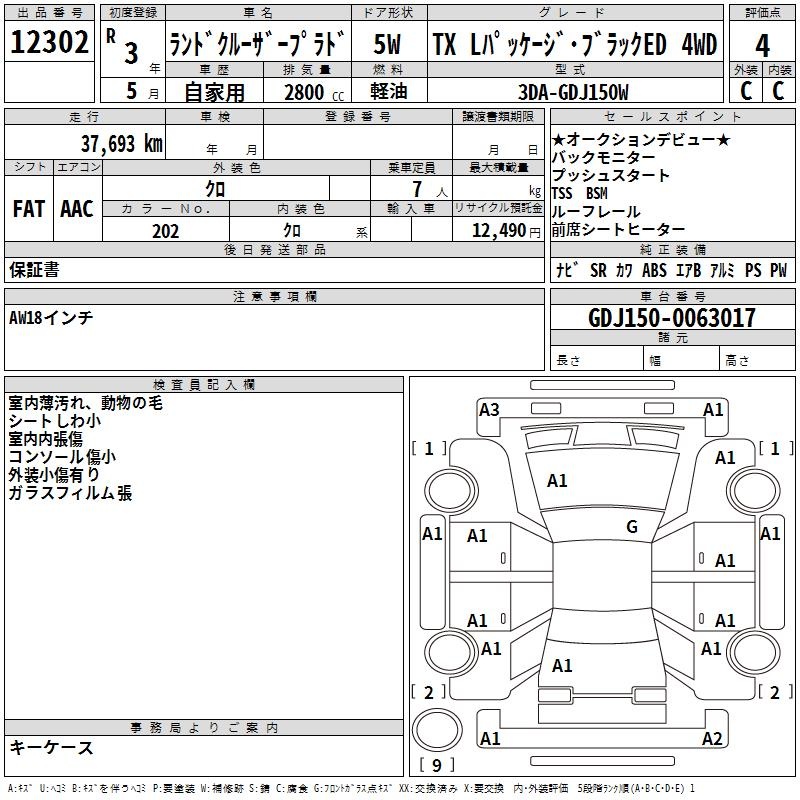Viewport: 800px width, 800px height.
Task: Click the A1 mark on the car hood
Action: 557,481
